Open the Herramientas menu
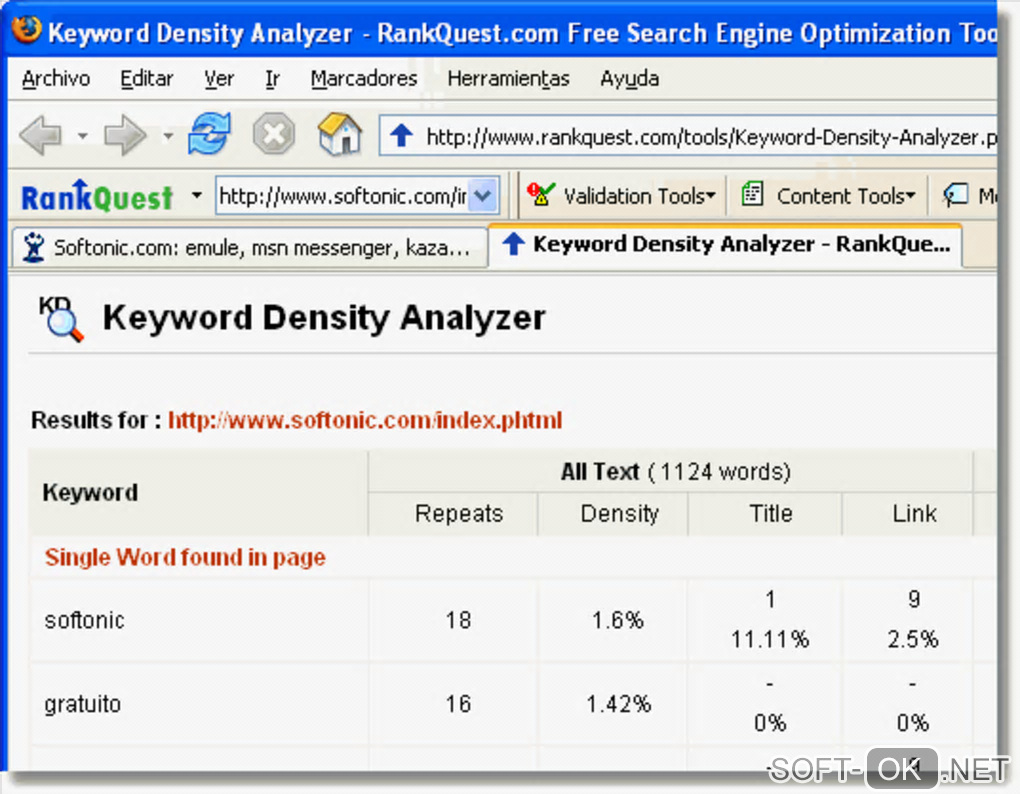This screenshot has height=794, width=1020. 508,79
